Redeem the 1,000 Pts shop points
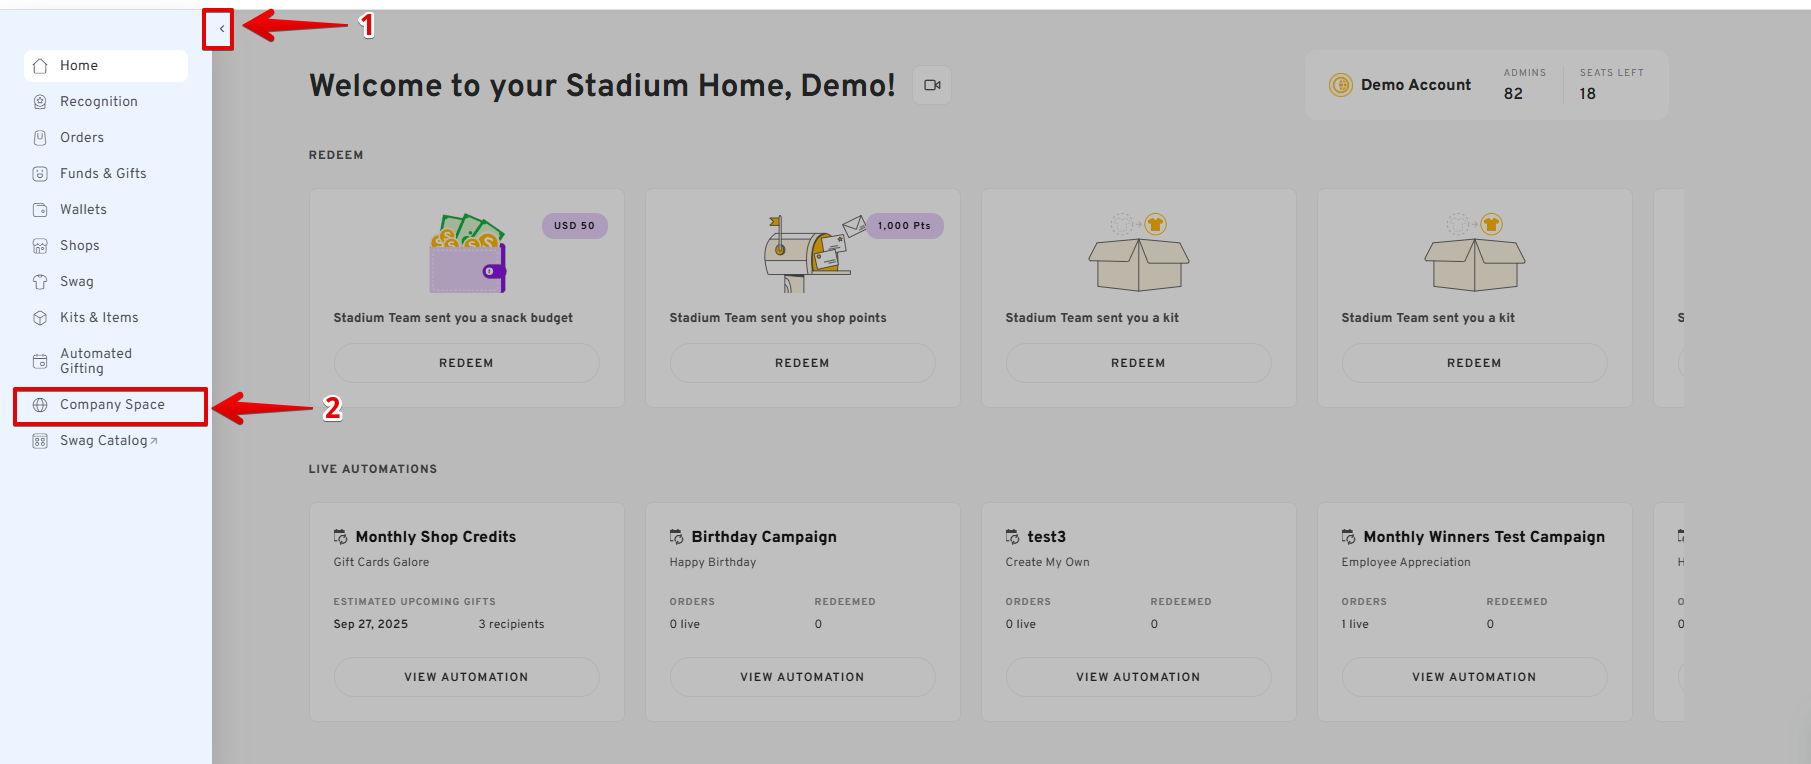This screenshot has width=1811, height=764. tap(802, 363)
